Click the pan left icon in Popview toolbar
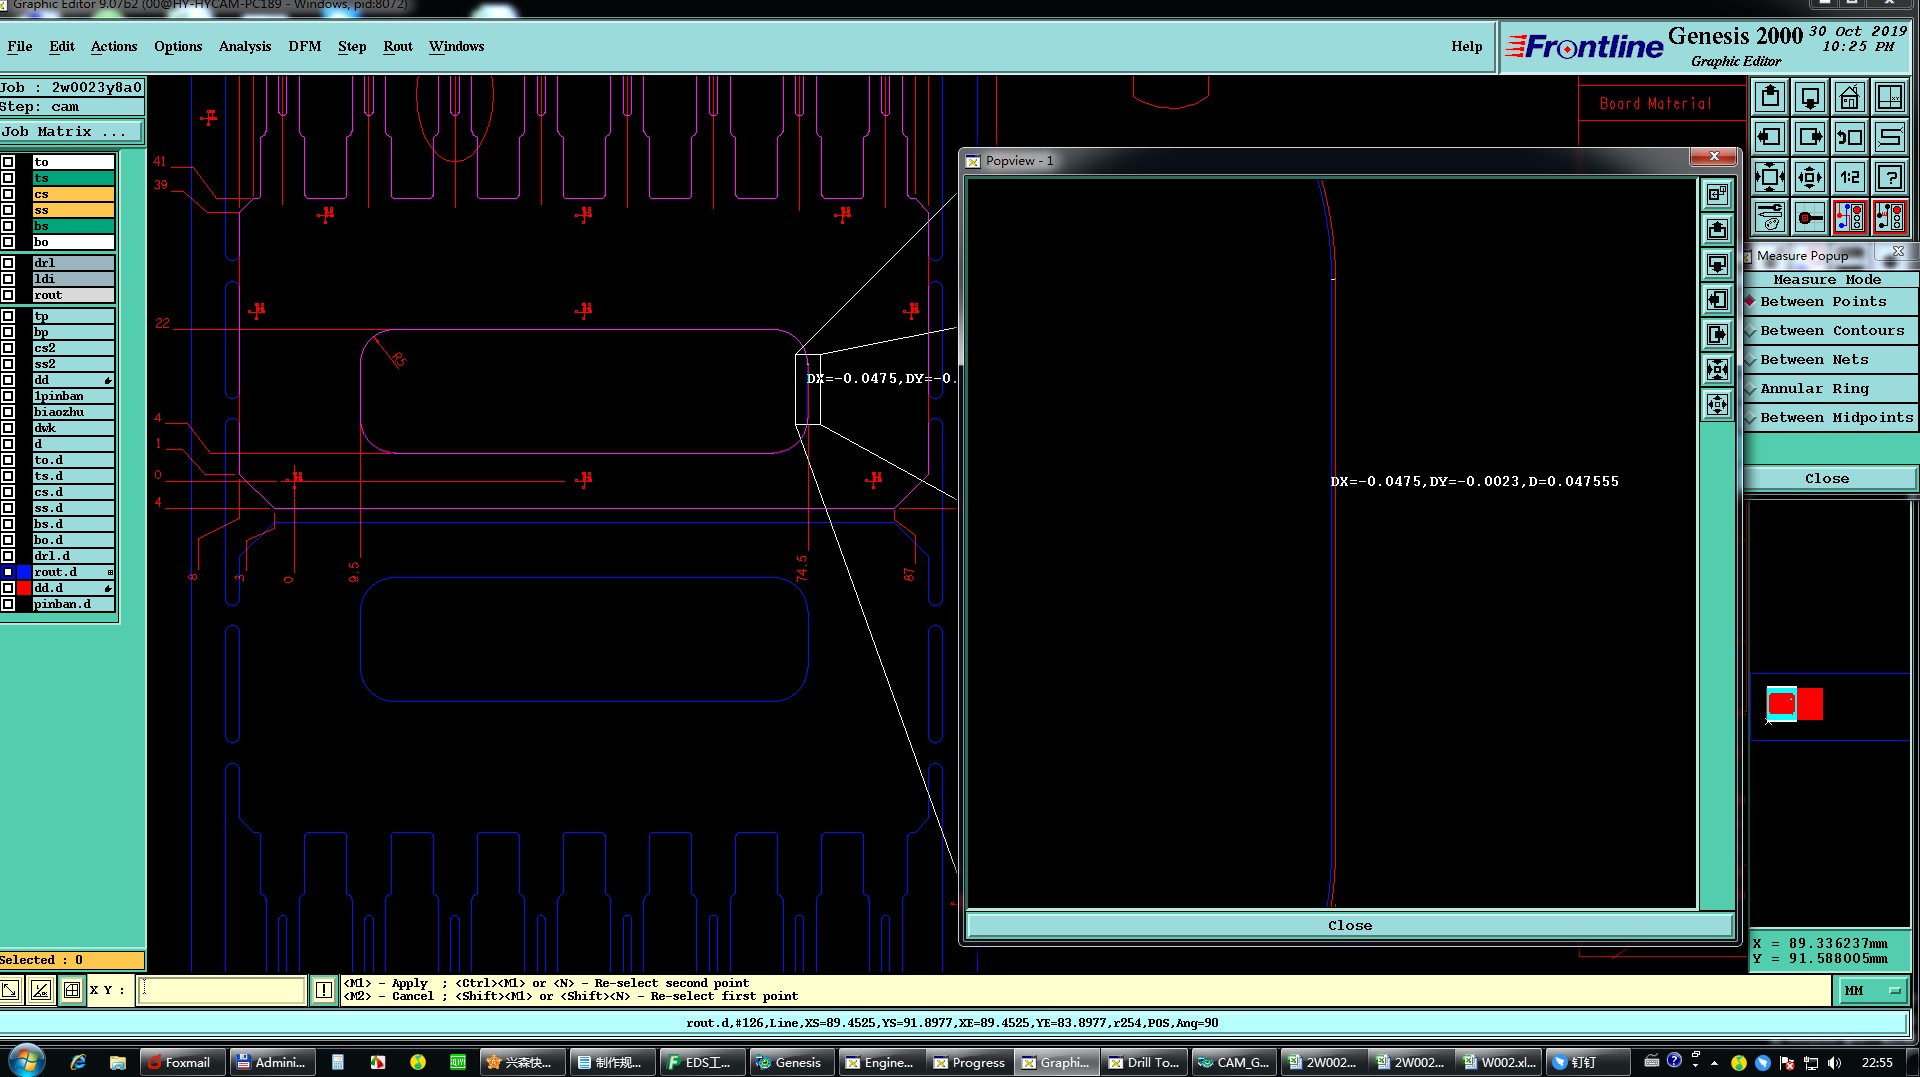Image resolution: width=1920 pixels, height=1077 pixels. [x=1717, y=300]
